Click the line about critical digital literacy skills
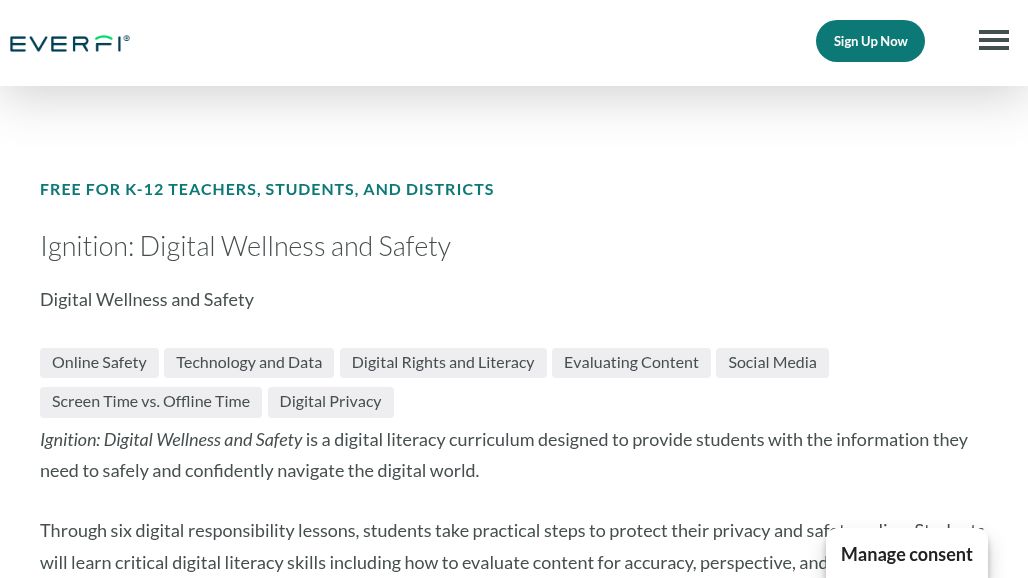Screen dimensions: 1028x578 [433, 563]
